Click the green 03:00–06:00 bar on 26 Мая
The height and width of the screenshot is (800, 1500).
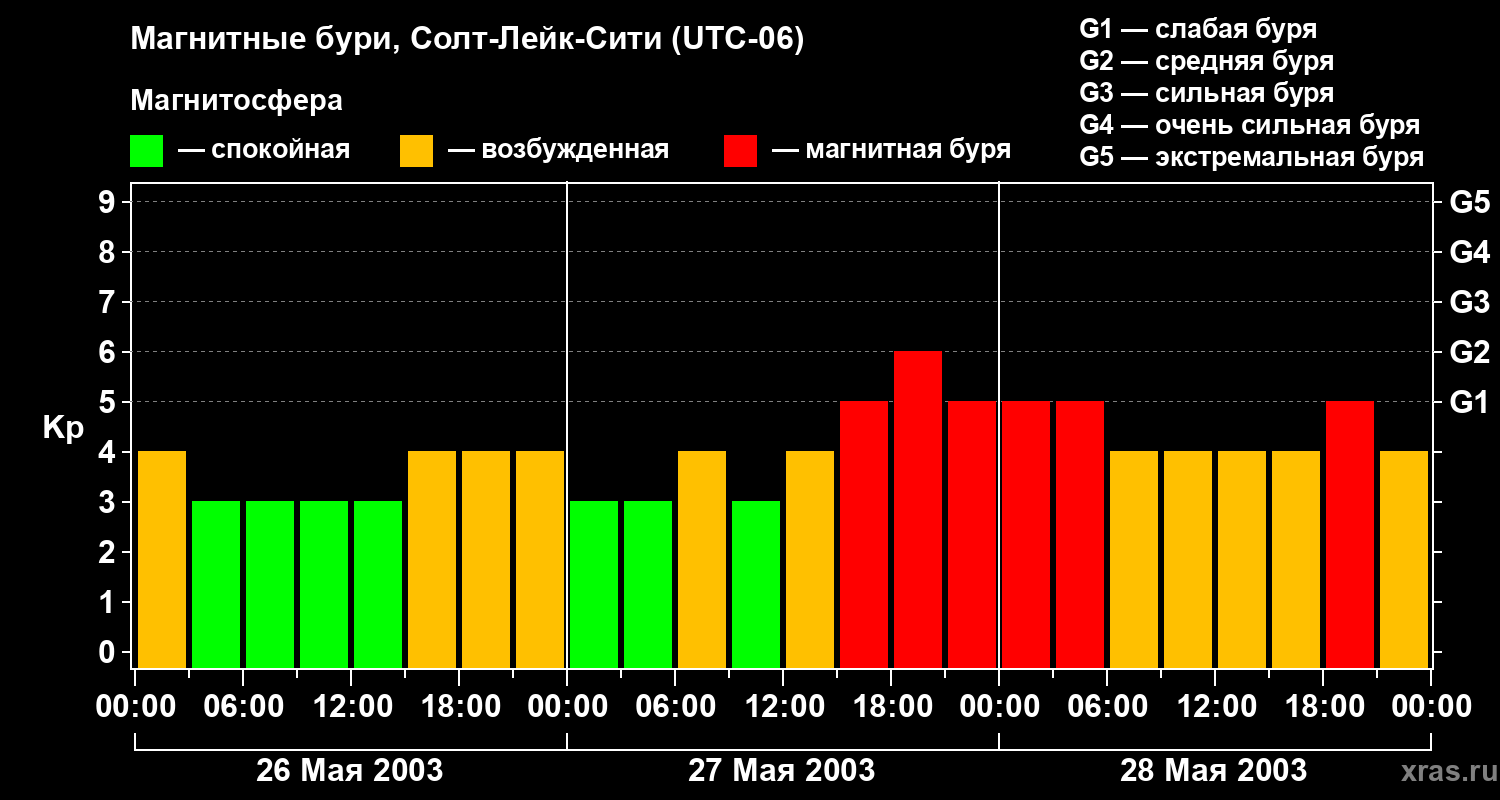click(x=216, y=585)
